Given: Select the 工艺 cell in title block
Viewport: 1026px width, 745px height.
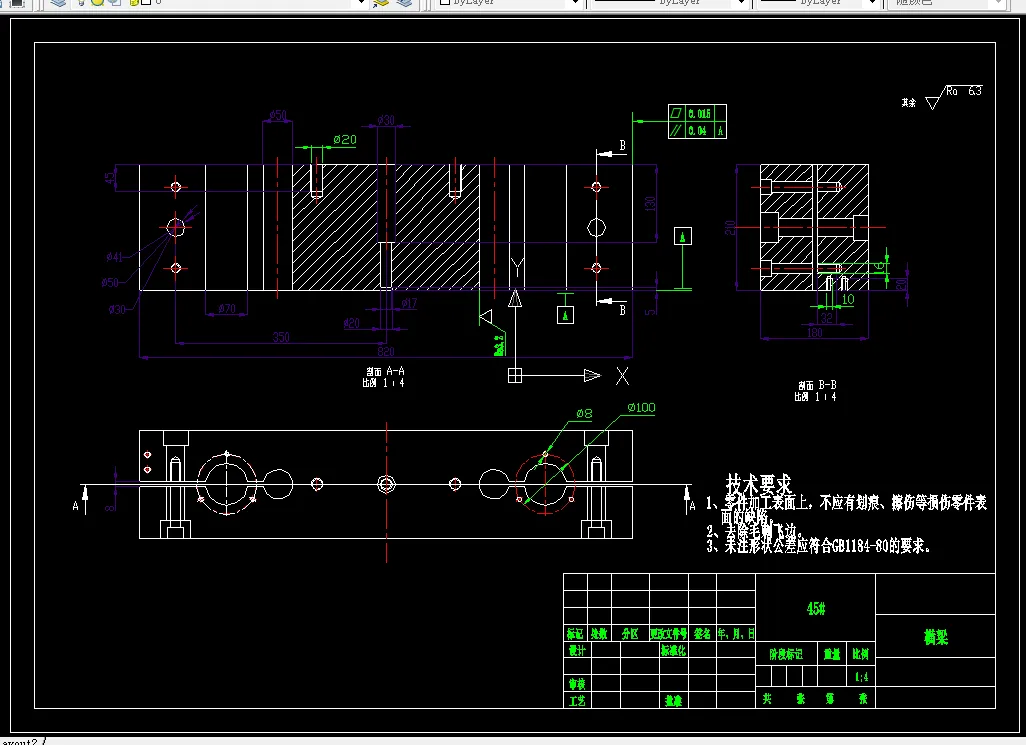Looking at the screenshot, I should 576,701.
